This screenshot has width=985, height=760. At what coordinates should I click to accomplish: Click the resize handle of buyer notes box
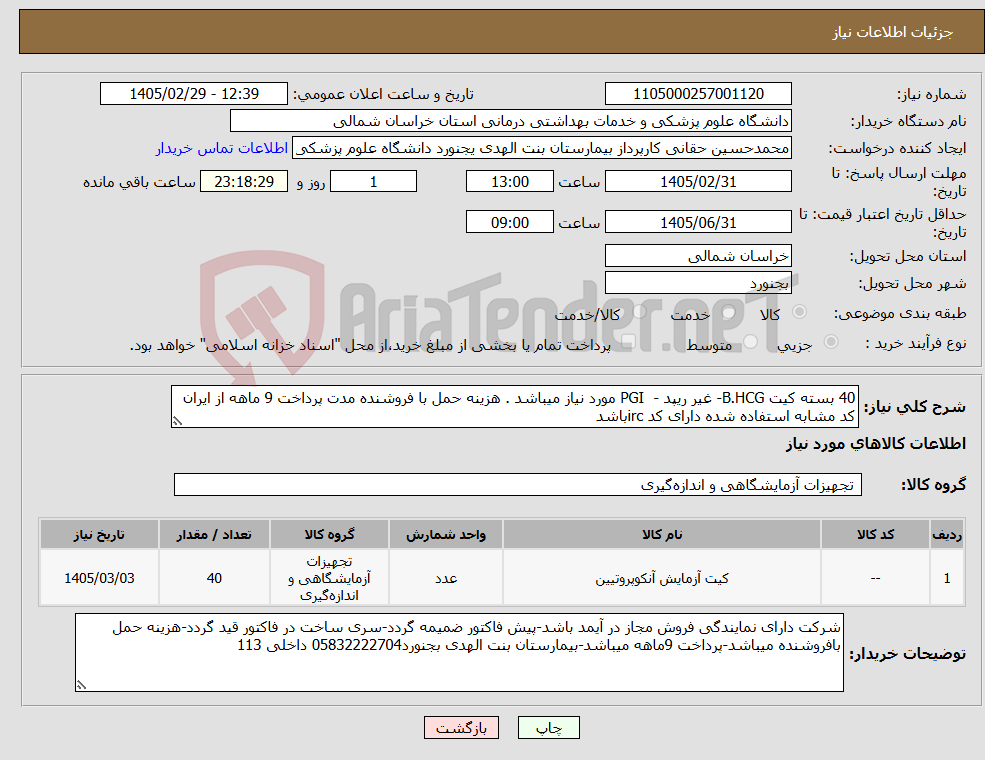(81, 685)
